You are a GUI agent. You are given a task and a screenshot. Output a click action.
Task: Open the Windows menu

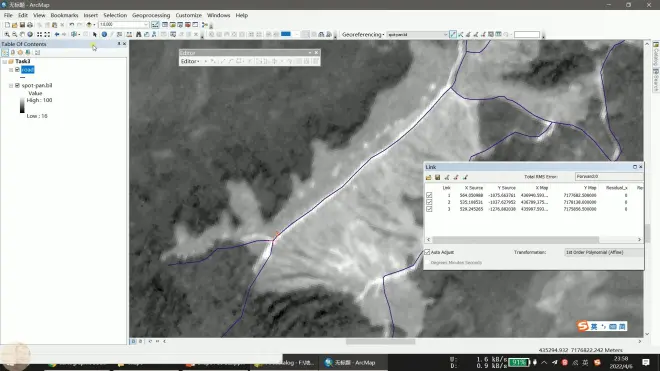click(218, 15)
